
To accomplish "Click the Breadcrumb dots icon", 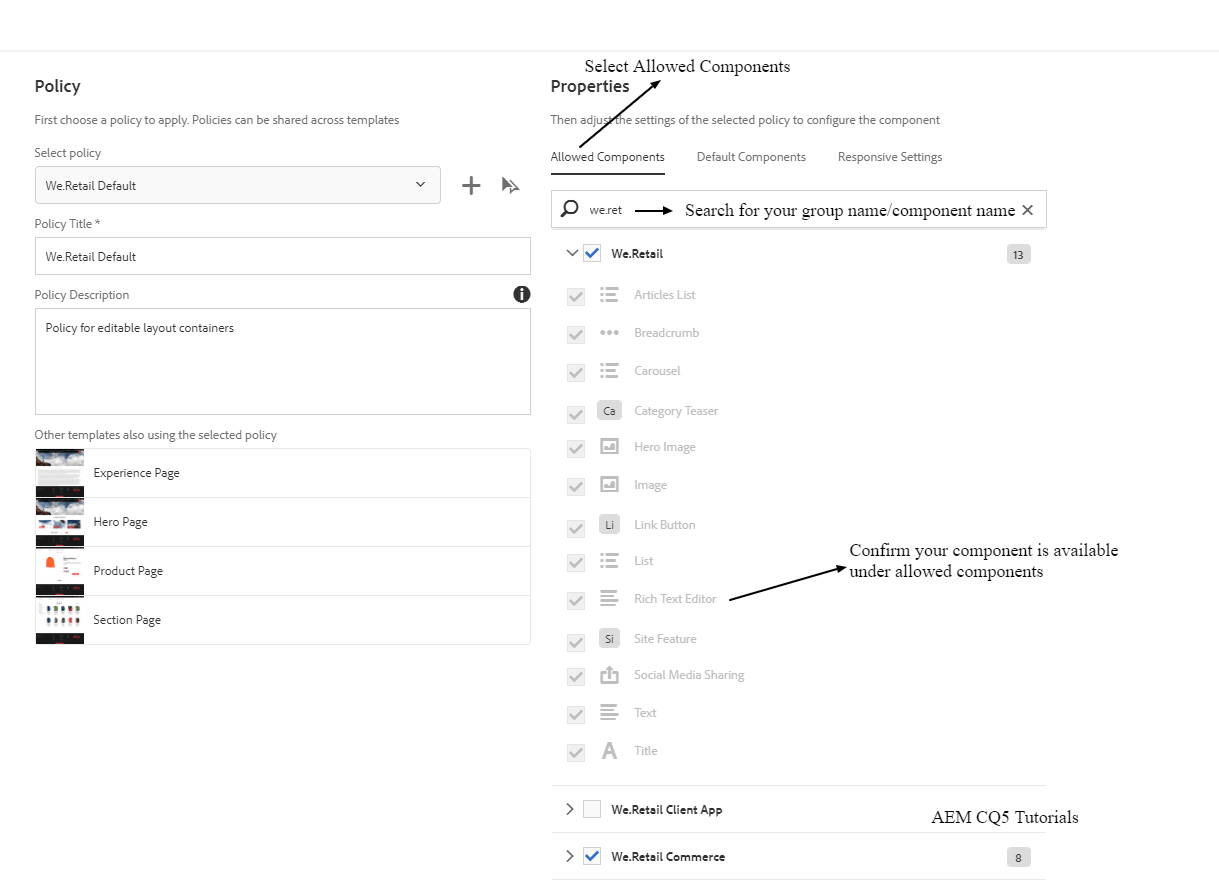I will 609,333.
